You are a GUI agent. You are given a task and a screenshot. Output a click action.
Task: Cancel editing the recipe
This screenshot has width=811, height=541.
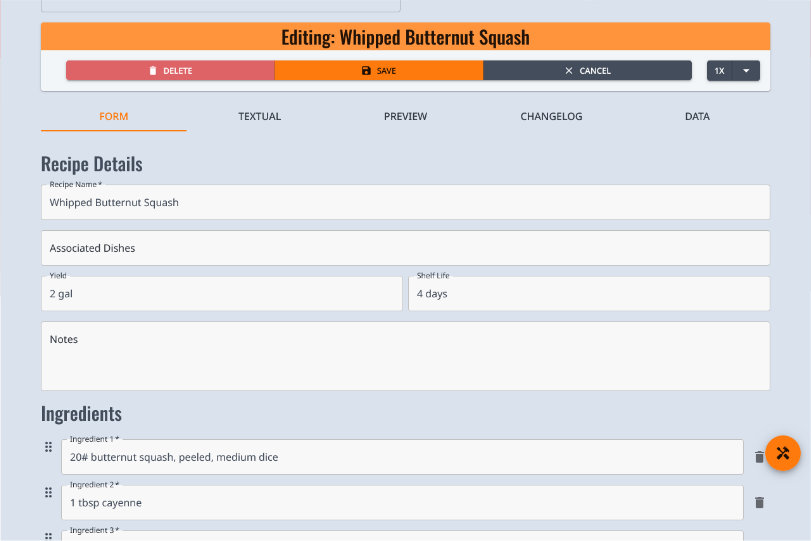[587, 71]
